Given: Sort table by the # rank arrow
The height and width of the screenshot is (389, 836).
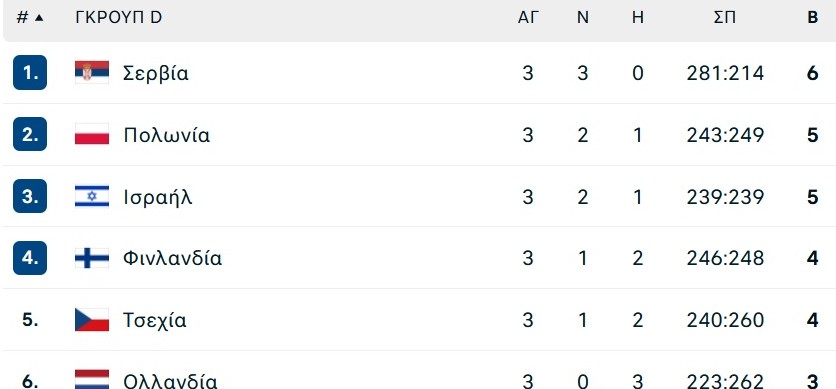Looking at the screenshot, I should pos(38,18).
